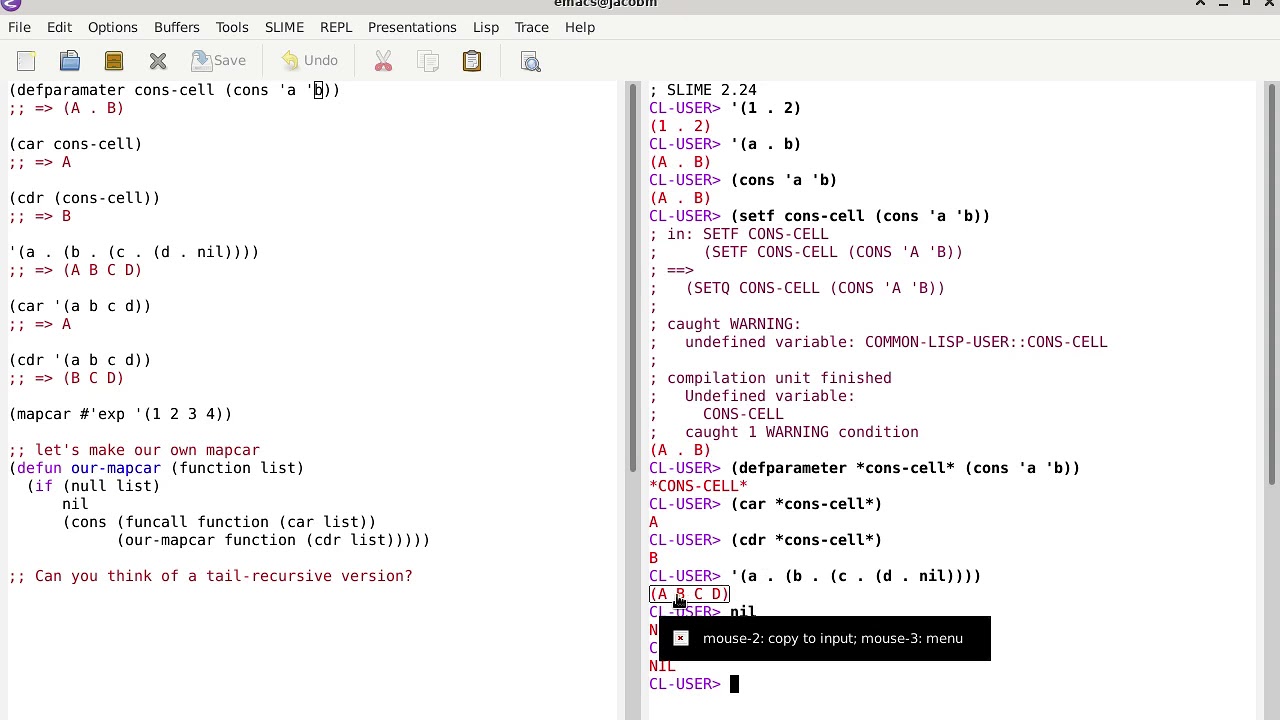Image resolution: width=1280 pixels, height=720 pixels.
Task: Click the Undo toolbar button
Action: [309, 61]
